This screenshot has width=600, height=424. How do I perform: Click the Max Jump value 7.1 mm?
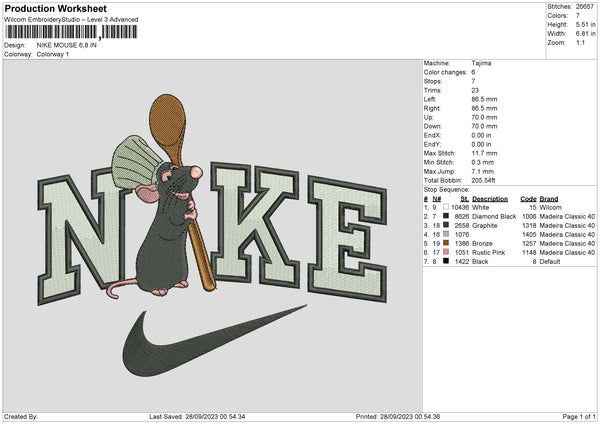[x=483, y=171]
